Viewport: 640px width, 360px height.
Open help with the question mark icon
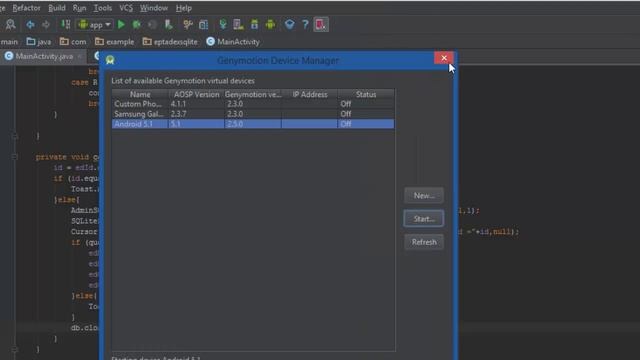pos(305,25)
